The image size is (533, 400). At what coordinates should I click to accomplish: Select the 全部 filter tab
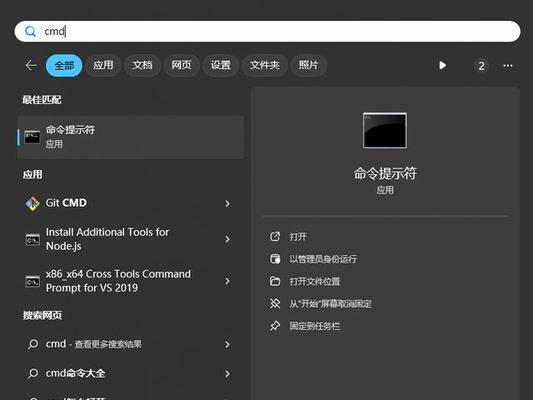[x=64, y=65]
